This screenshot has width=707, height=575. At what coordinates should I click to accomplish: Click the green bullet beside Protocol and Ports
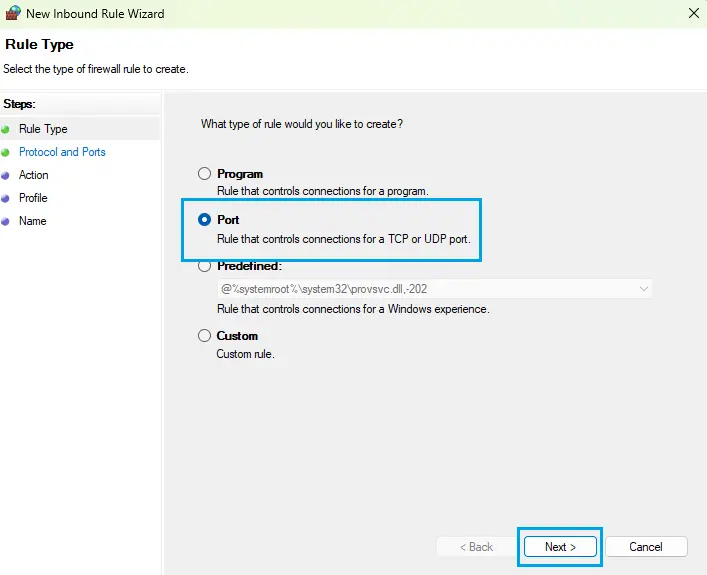coord(5,153)
